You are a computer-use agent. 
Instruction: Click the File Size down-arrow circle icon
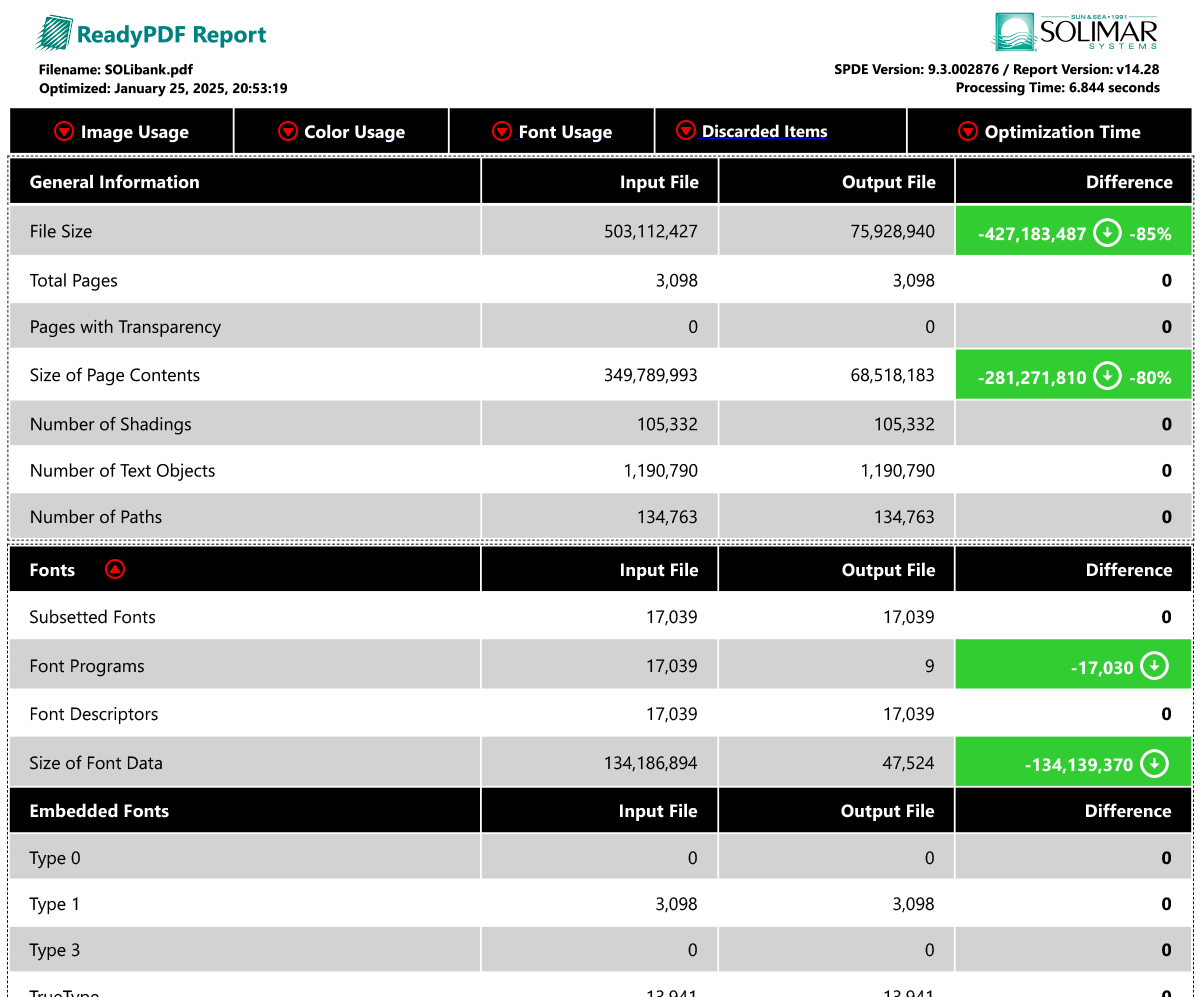point(1107,233)
